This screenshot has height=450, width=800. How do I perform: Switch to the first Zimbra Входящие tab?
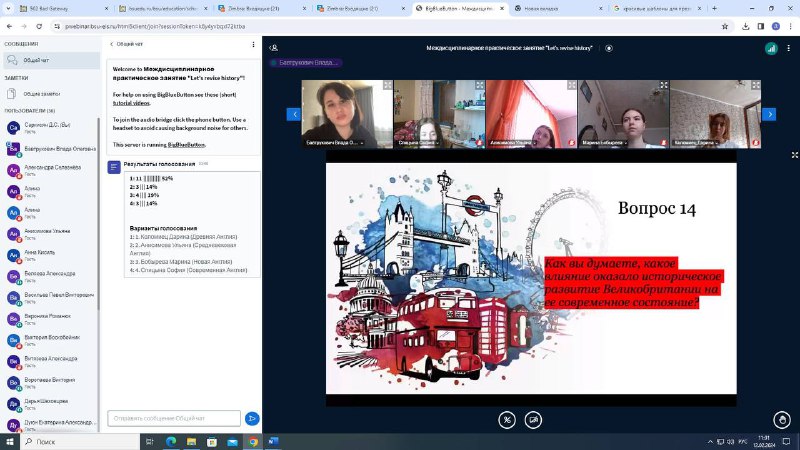pos(262,9)
